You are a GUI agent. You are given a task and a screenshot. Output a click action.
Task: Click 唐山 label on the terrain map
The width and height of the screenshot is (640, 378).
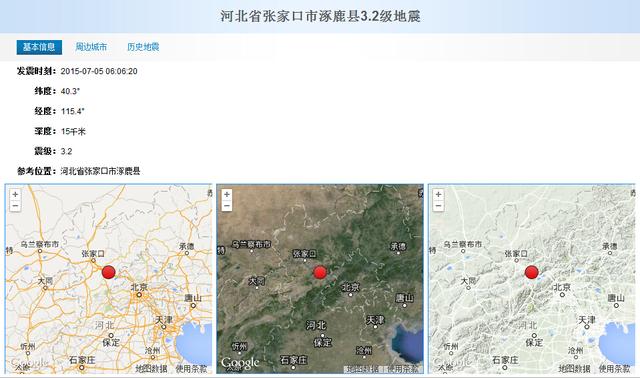click(x=616, y=298)
